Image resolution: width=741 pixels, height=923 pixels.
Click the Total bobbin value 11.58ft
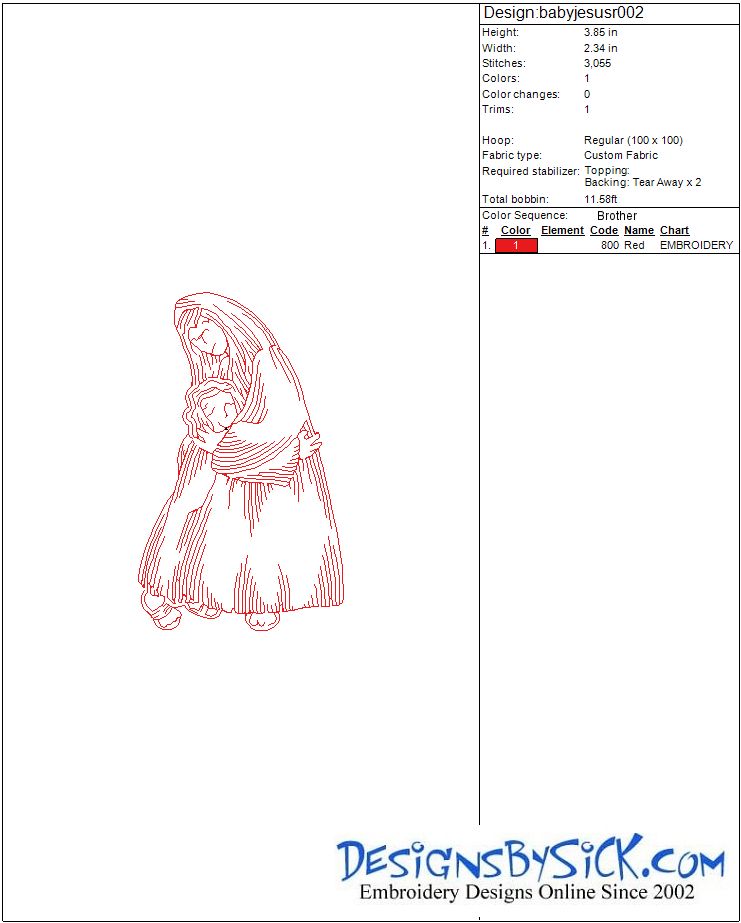pos(601,199)
